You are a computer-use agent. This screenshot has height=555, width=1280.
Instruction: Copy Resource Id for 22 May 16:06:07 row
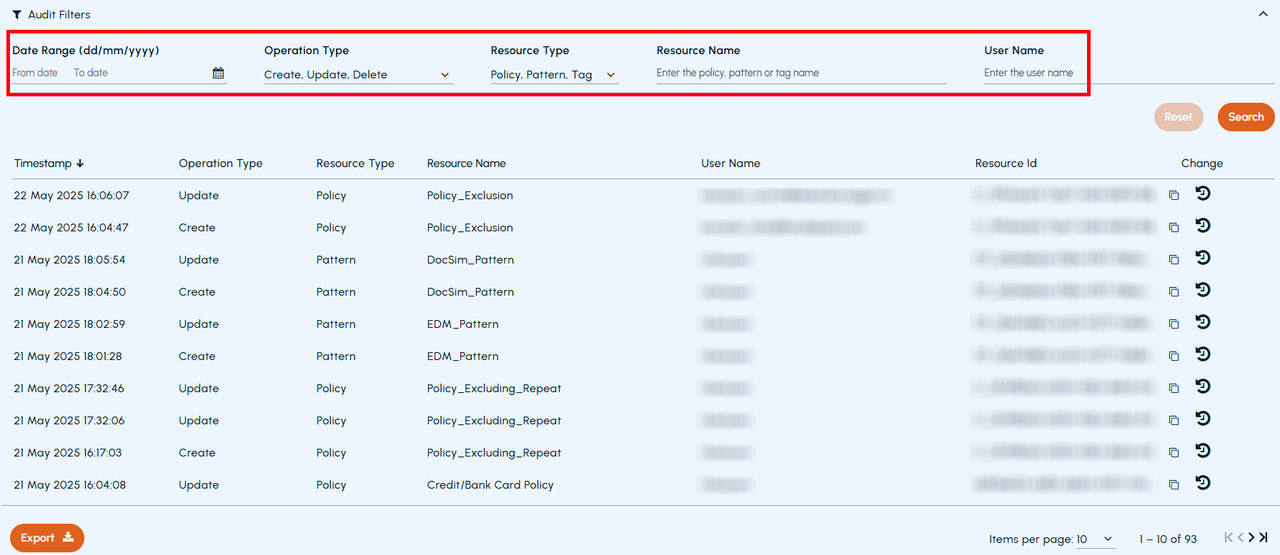coord(1174,196)
